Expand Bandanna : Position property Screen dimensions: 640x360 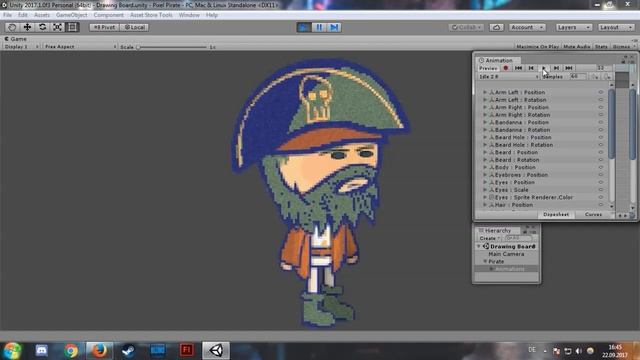point(485,122)
